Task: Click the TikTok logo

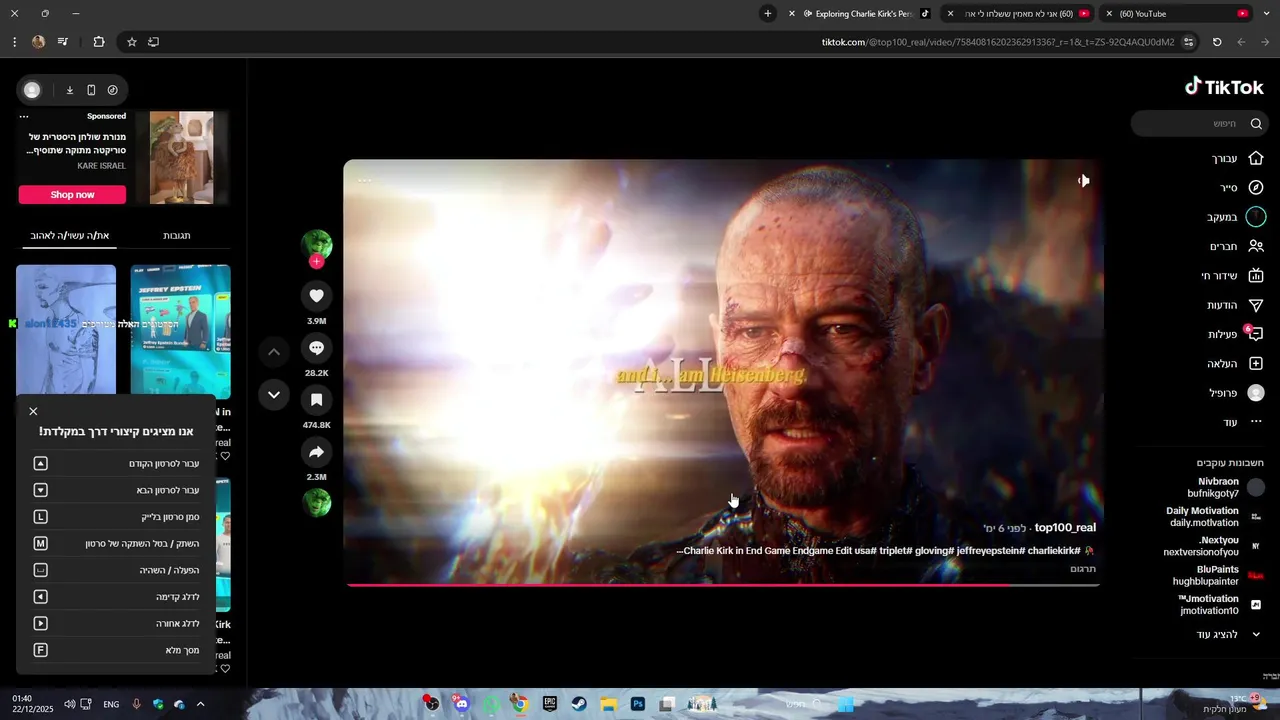Action: coord(1224,87)
